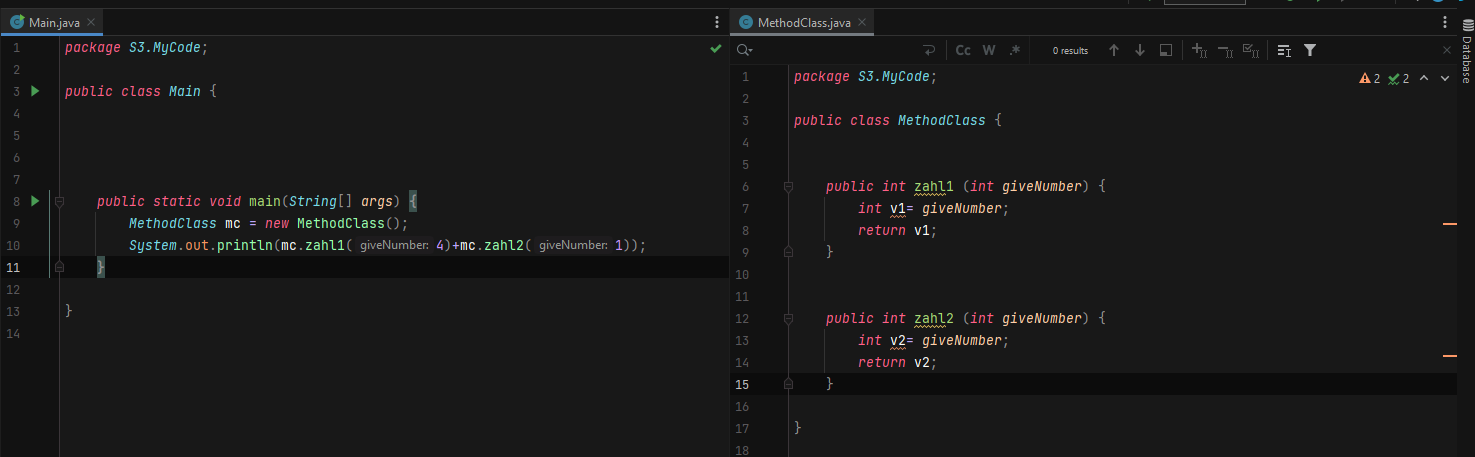The width and height of the screenshot is (1475, 457).
Task: Click orange warning stripe on scrollbar
Action: coord(1450,225)
